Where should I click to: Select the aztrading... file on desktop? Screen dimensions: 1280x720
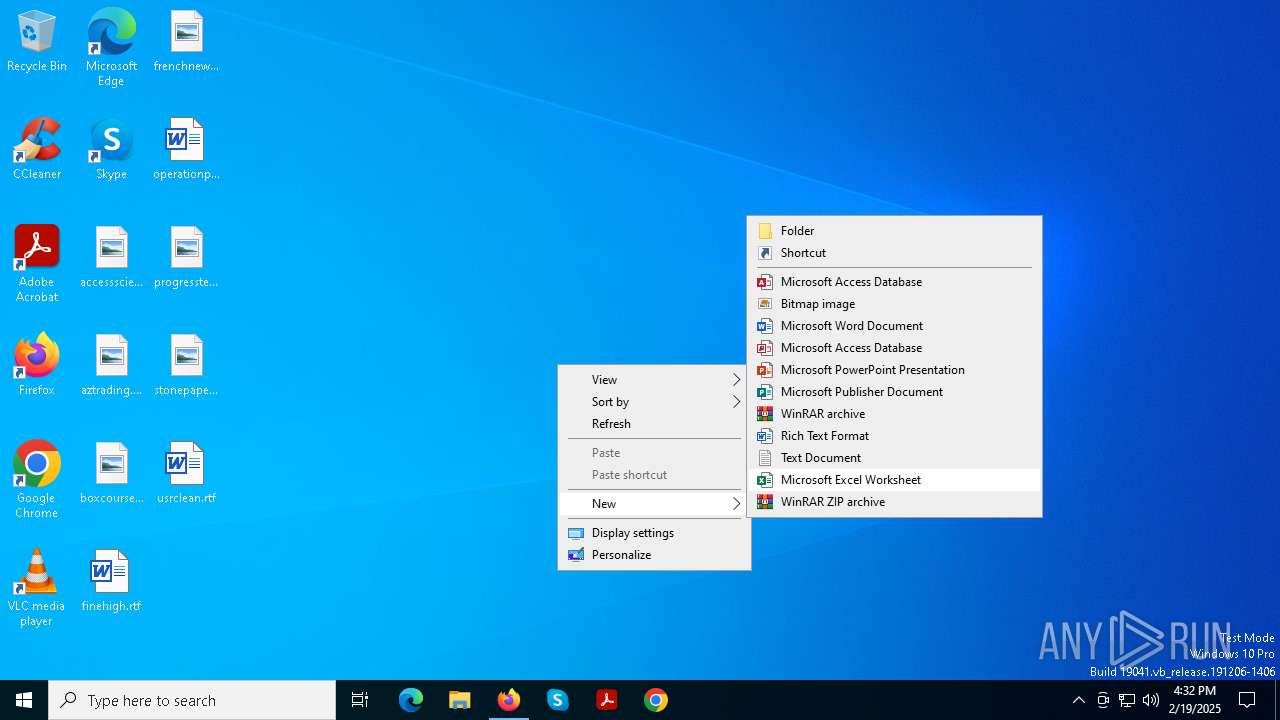(x=111, y=366)
